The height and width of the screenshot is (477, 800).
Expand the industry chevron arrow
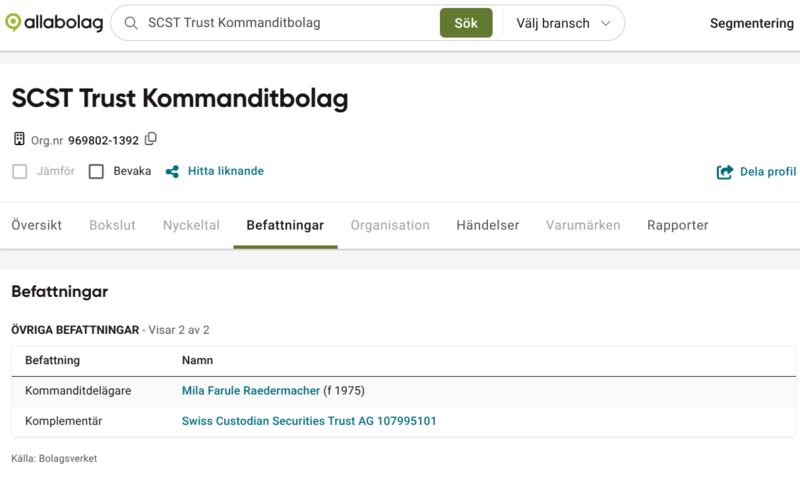606,23
